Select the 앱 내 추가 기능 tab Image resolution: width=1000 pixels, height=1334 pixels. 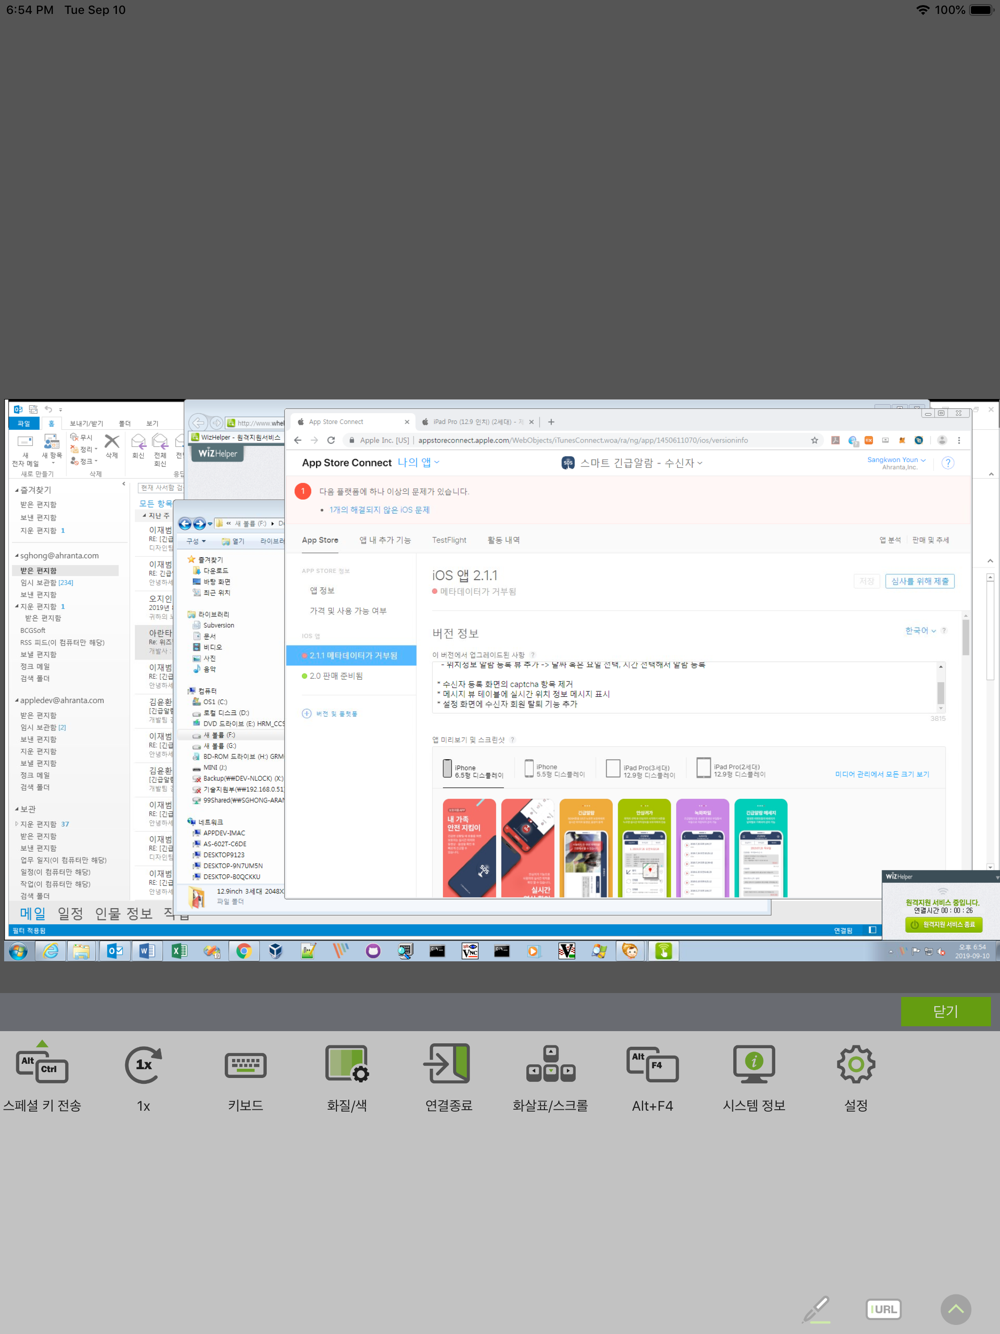[x=385, y=540]
